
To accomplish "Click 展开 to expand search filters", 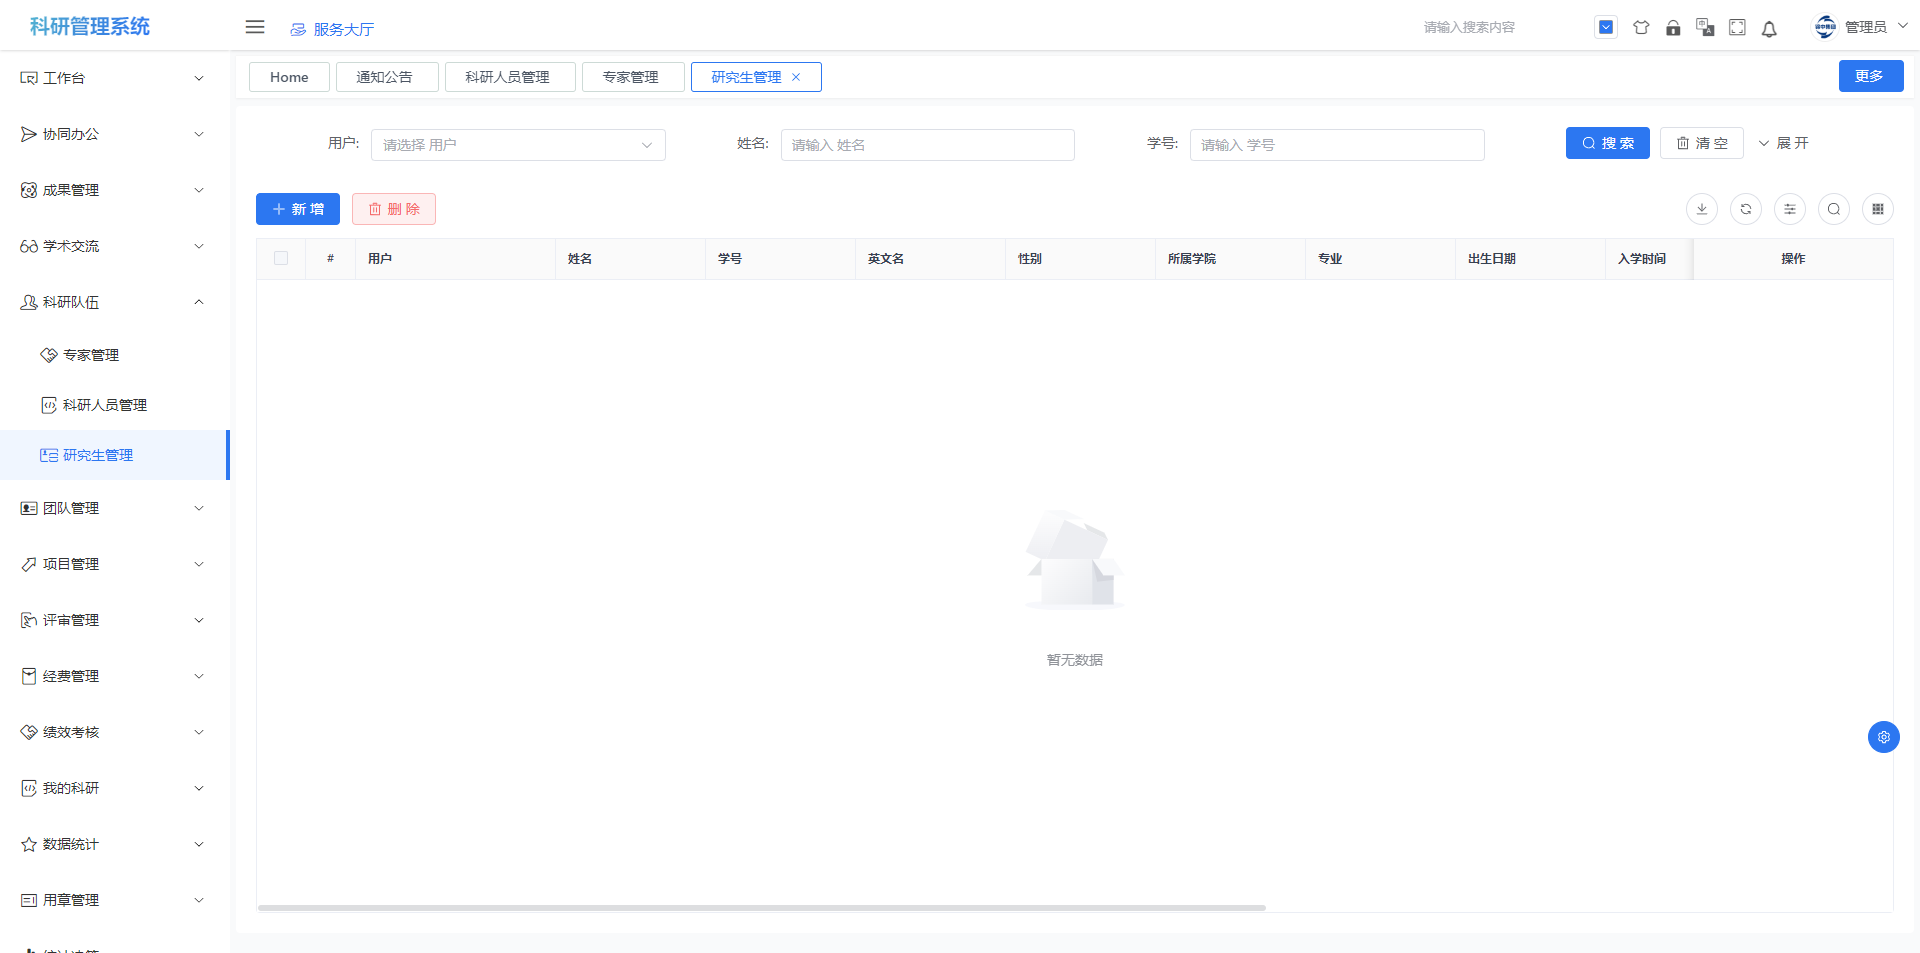I will (x=1784, y=143).
